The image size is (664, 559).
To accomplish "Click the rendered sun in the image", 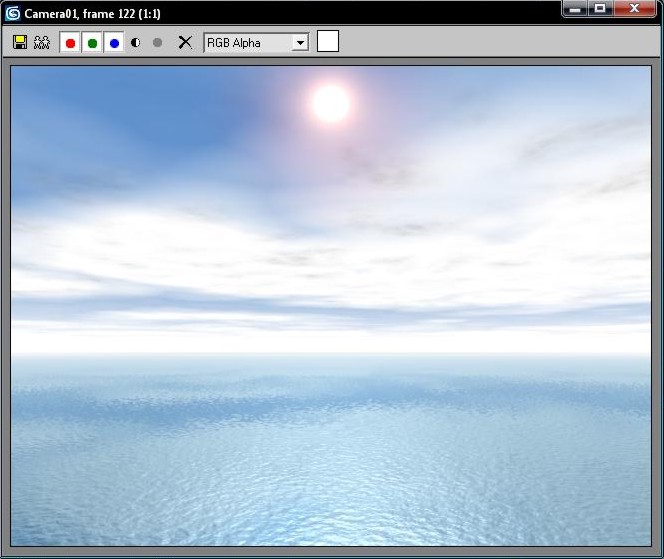I will (331, 104).
